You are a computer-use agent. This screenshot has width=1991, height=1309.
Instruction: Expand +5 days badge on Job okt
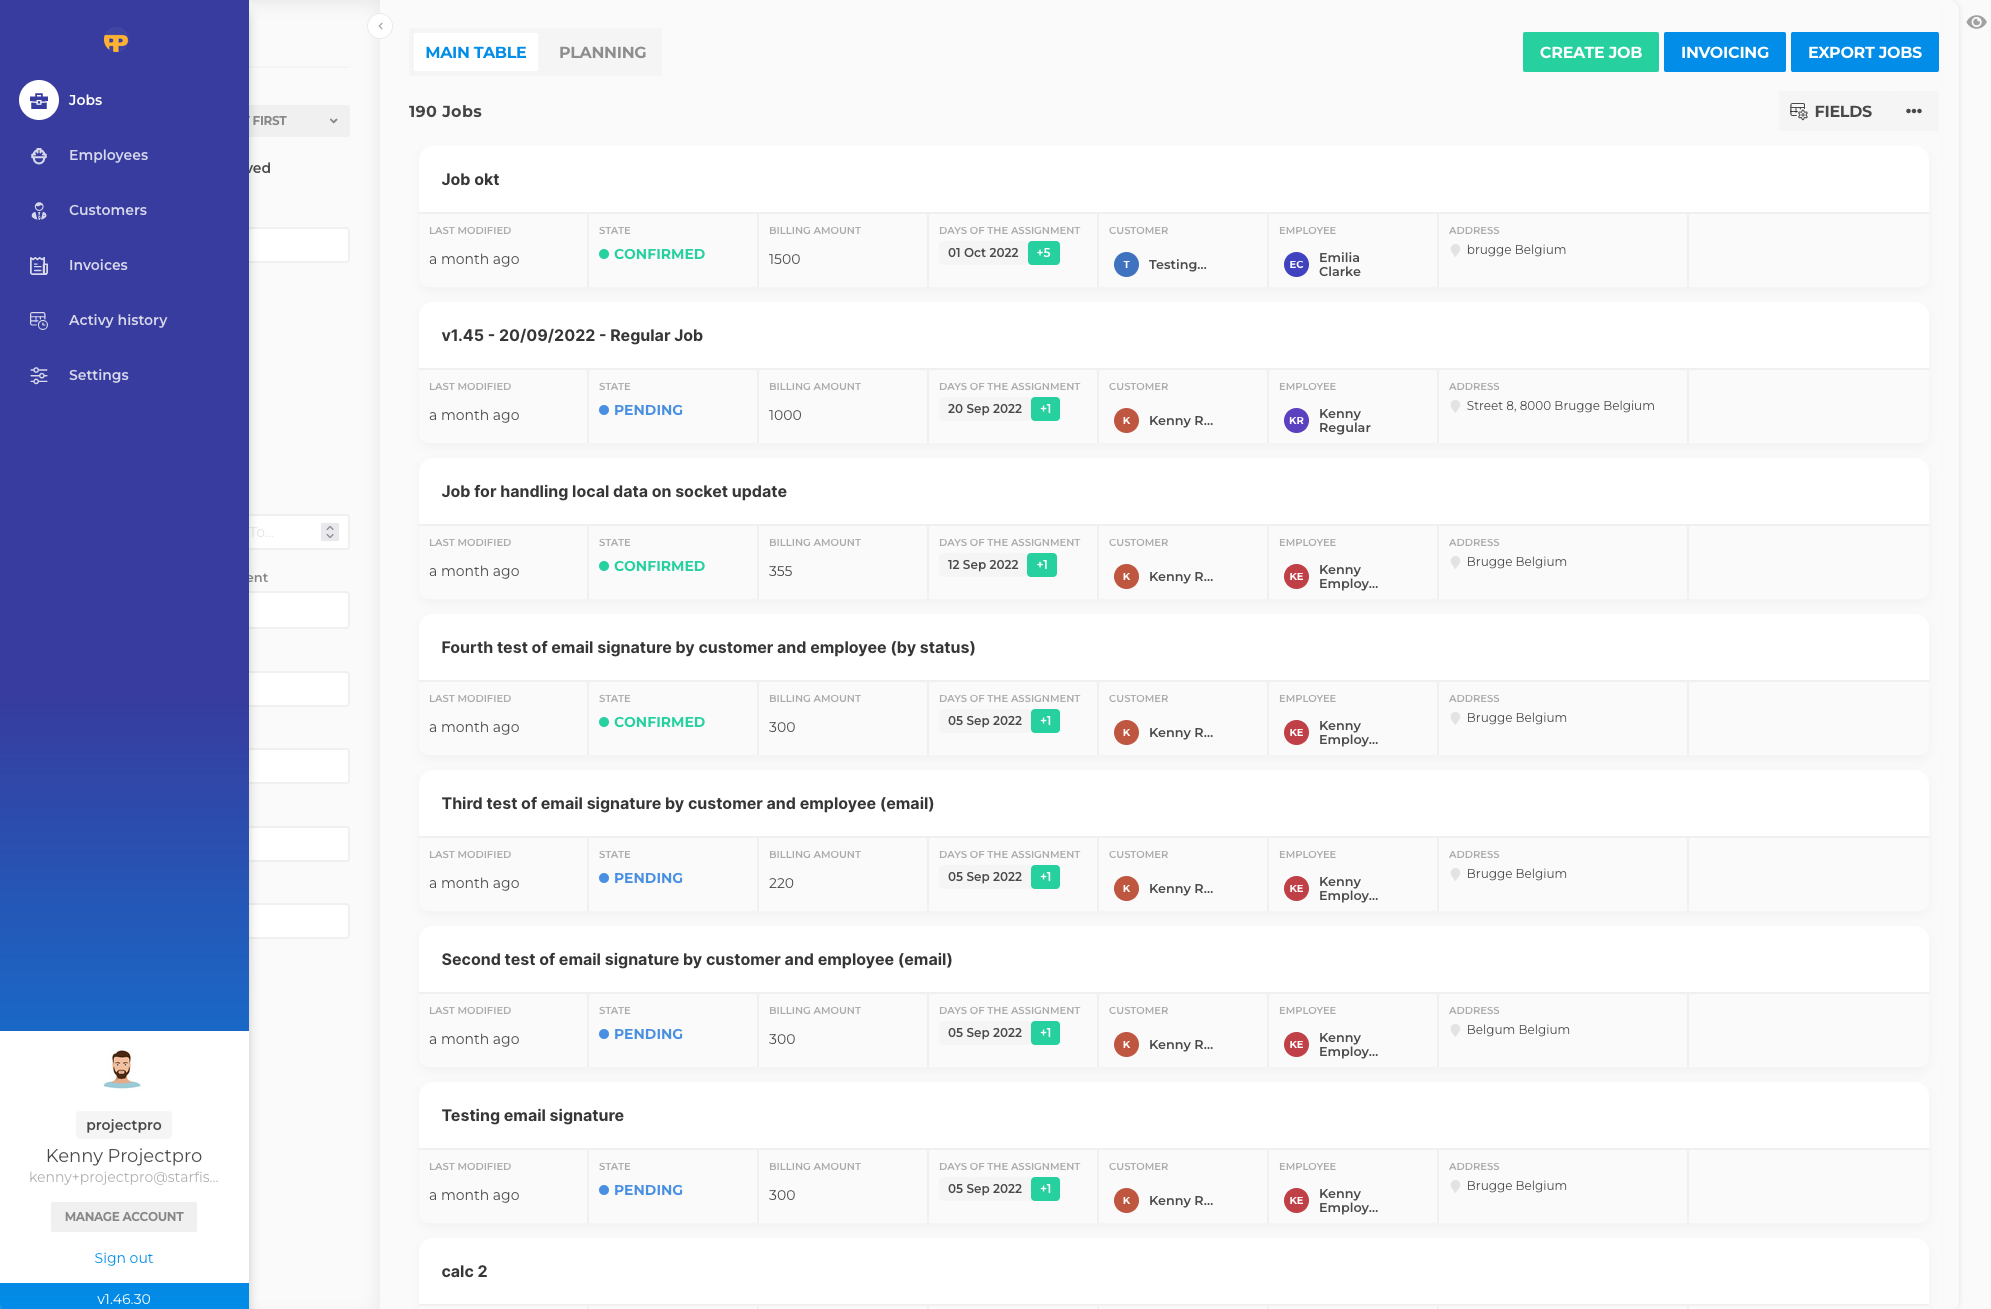pos(1043,253)
